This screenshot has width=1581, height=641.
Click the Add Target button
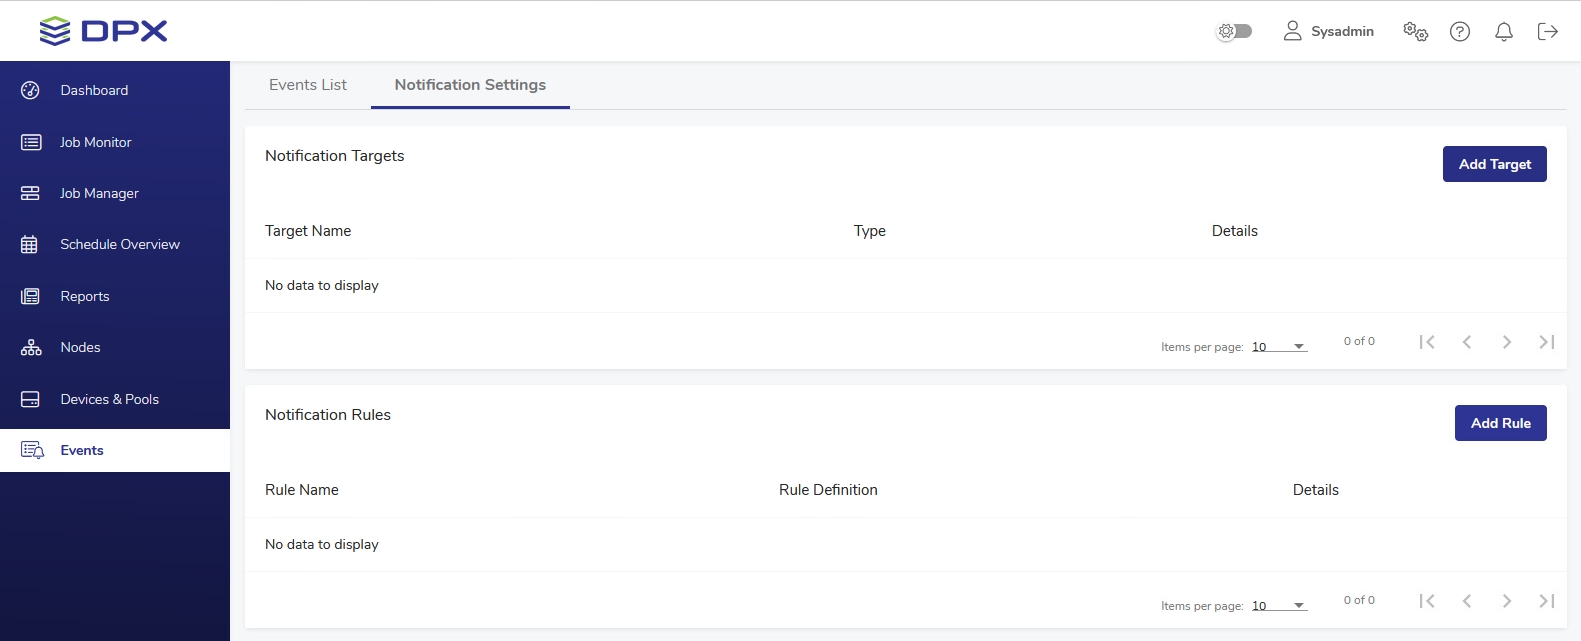pyautogui.click(x=1494, y=164)
